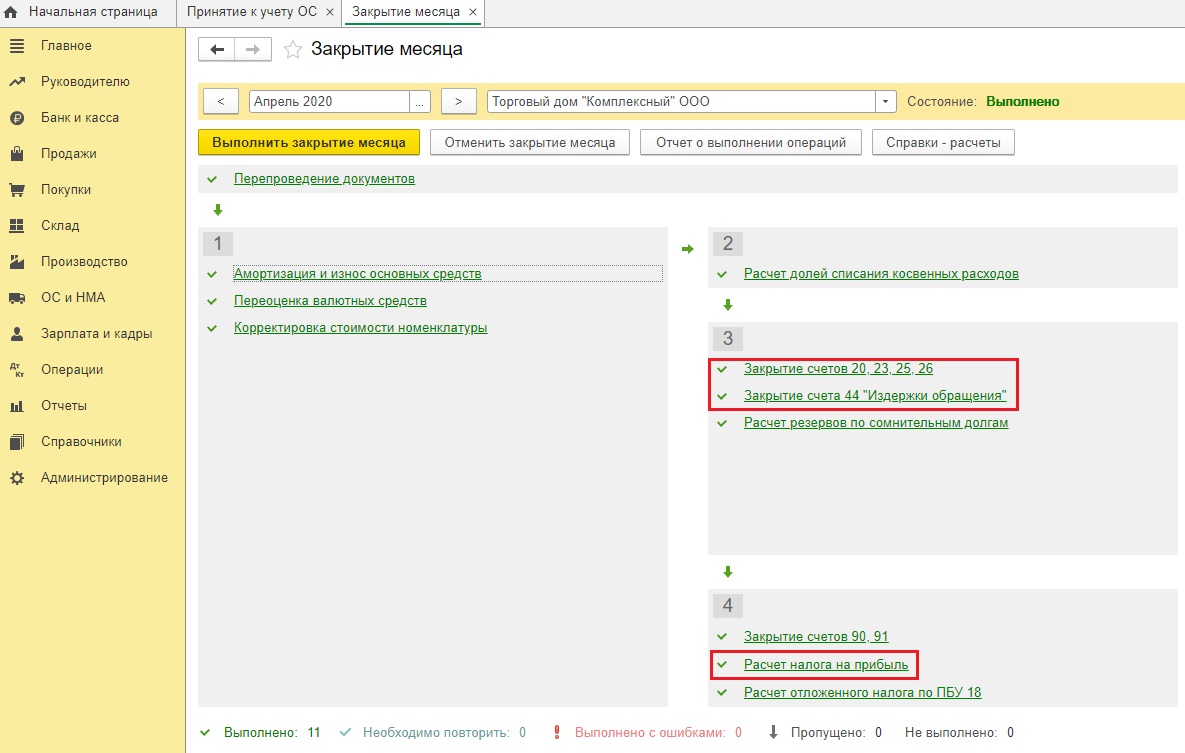Open Расчет отложенного налога по ПБУ 18
1185x753 pixels.
pyautogui.click(x=862, y=693)
